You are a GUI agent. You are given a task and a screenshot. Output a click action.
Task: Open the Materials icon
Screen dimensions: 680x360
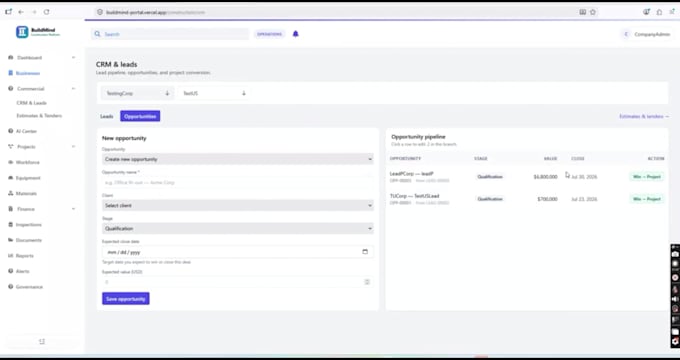[11, 193]
